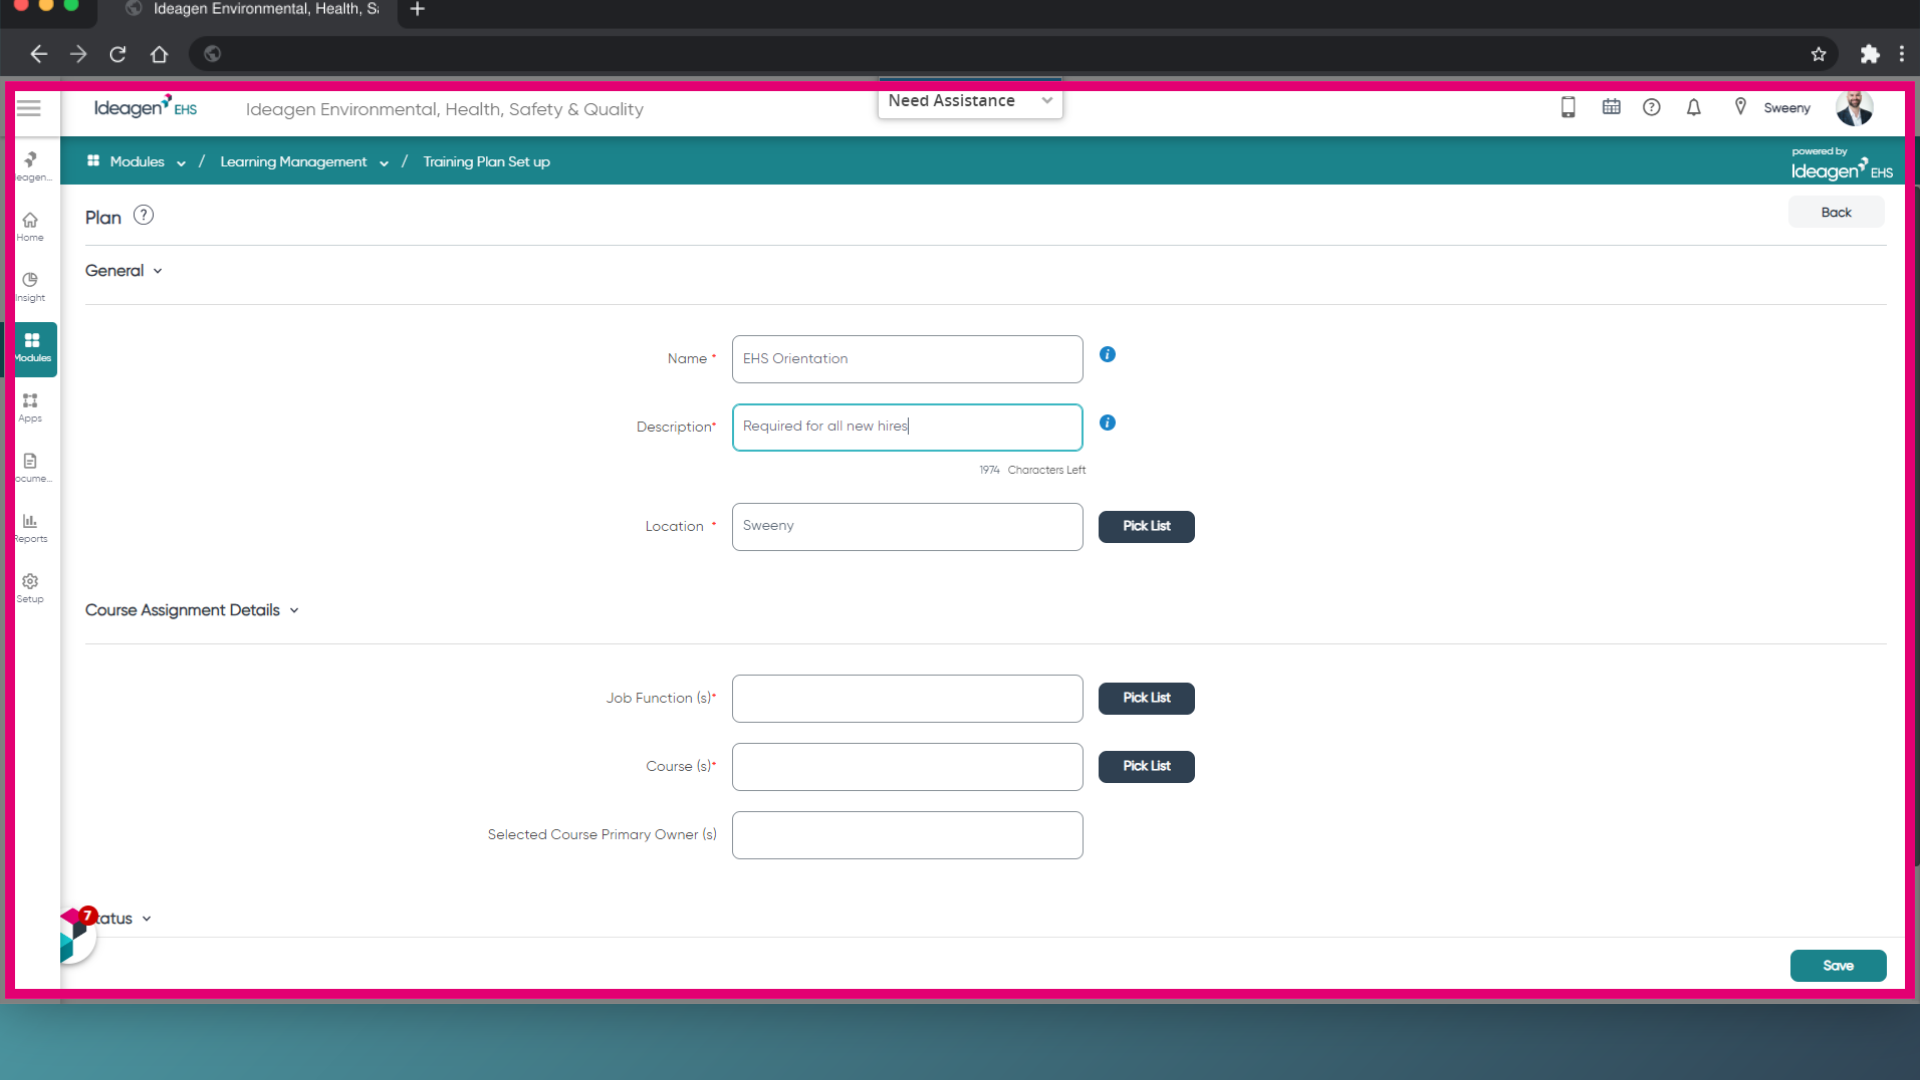Go to Home in the sidebar

30,227
